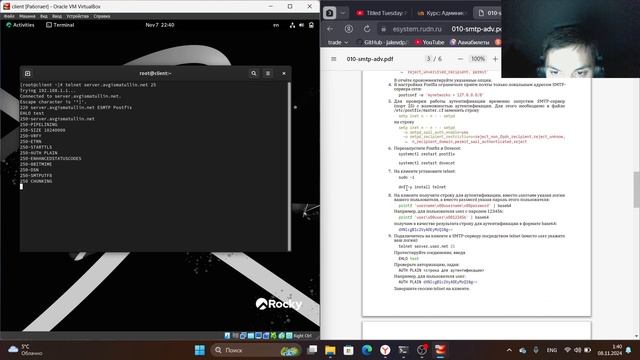Open a new tab in the terminal window
The image size is (640, 360).
click(28, 73)
